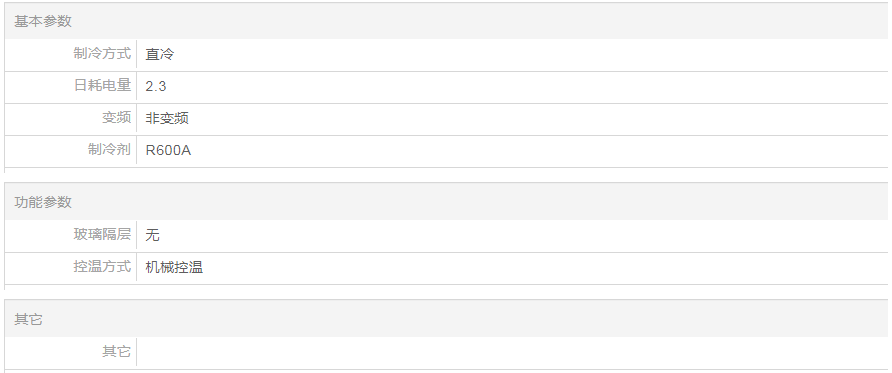892x373 pixels.
Task: Select the 日耗电量 label
Action: pos(102,86)
